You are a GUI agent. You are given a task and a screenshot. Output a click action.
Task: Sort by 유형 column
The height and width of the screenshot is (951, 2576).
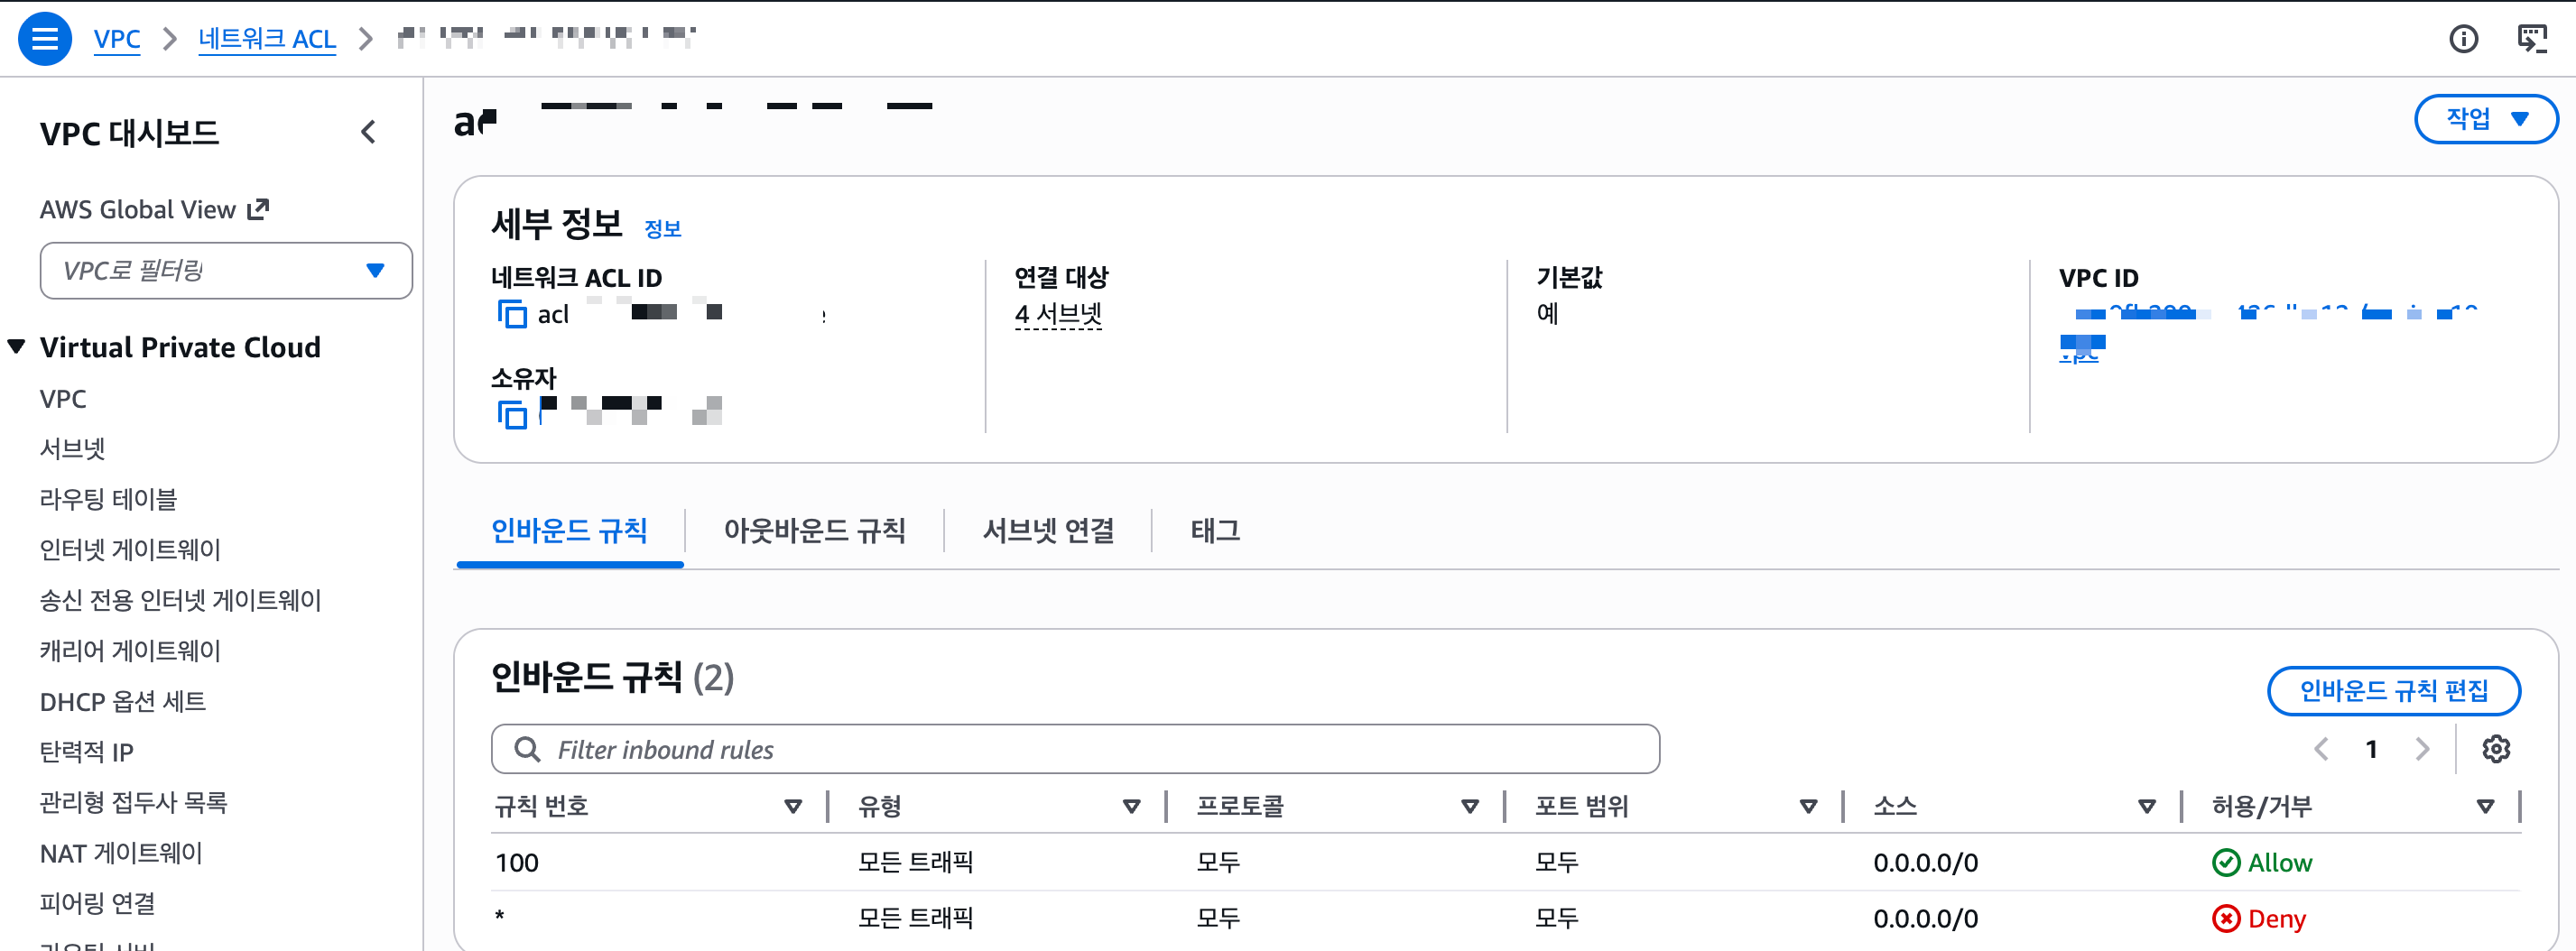pyautogui.click(x=1131, y=806)
